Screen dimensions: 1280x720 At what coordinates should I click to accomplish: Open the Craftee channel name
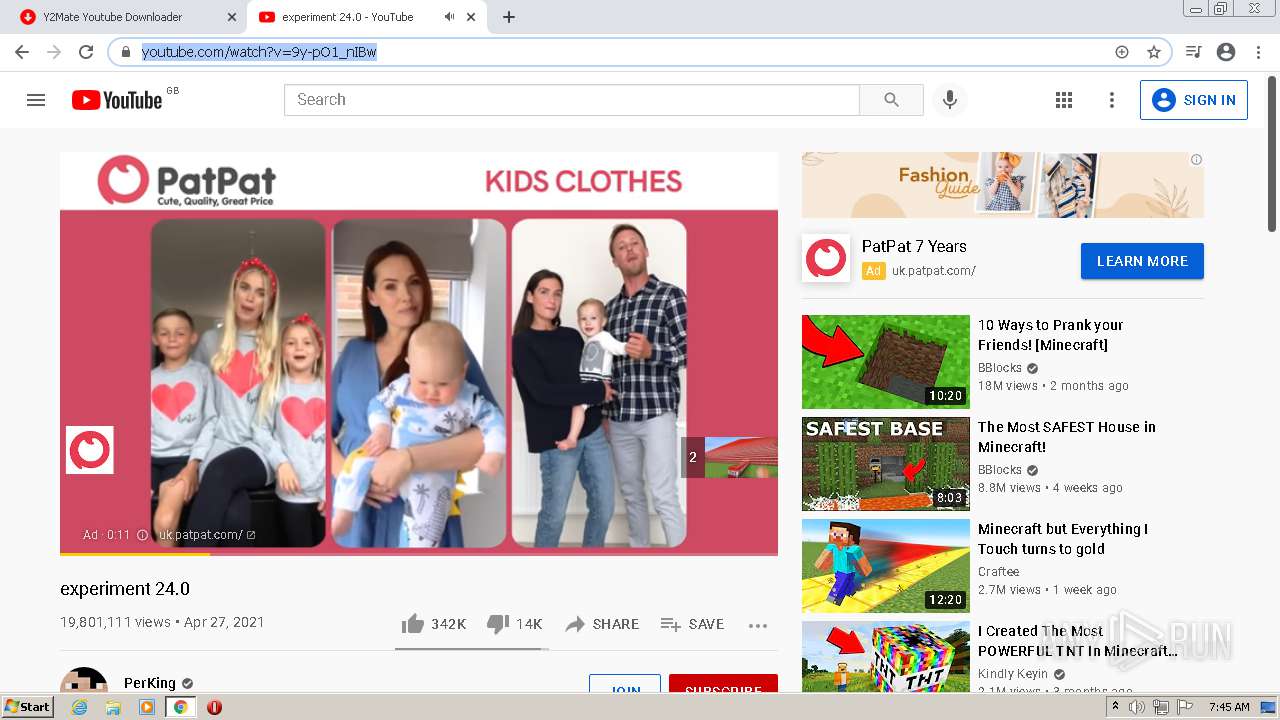[x=999, y=572]
